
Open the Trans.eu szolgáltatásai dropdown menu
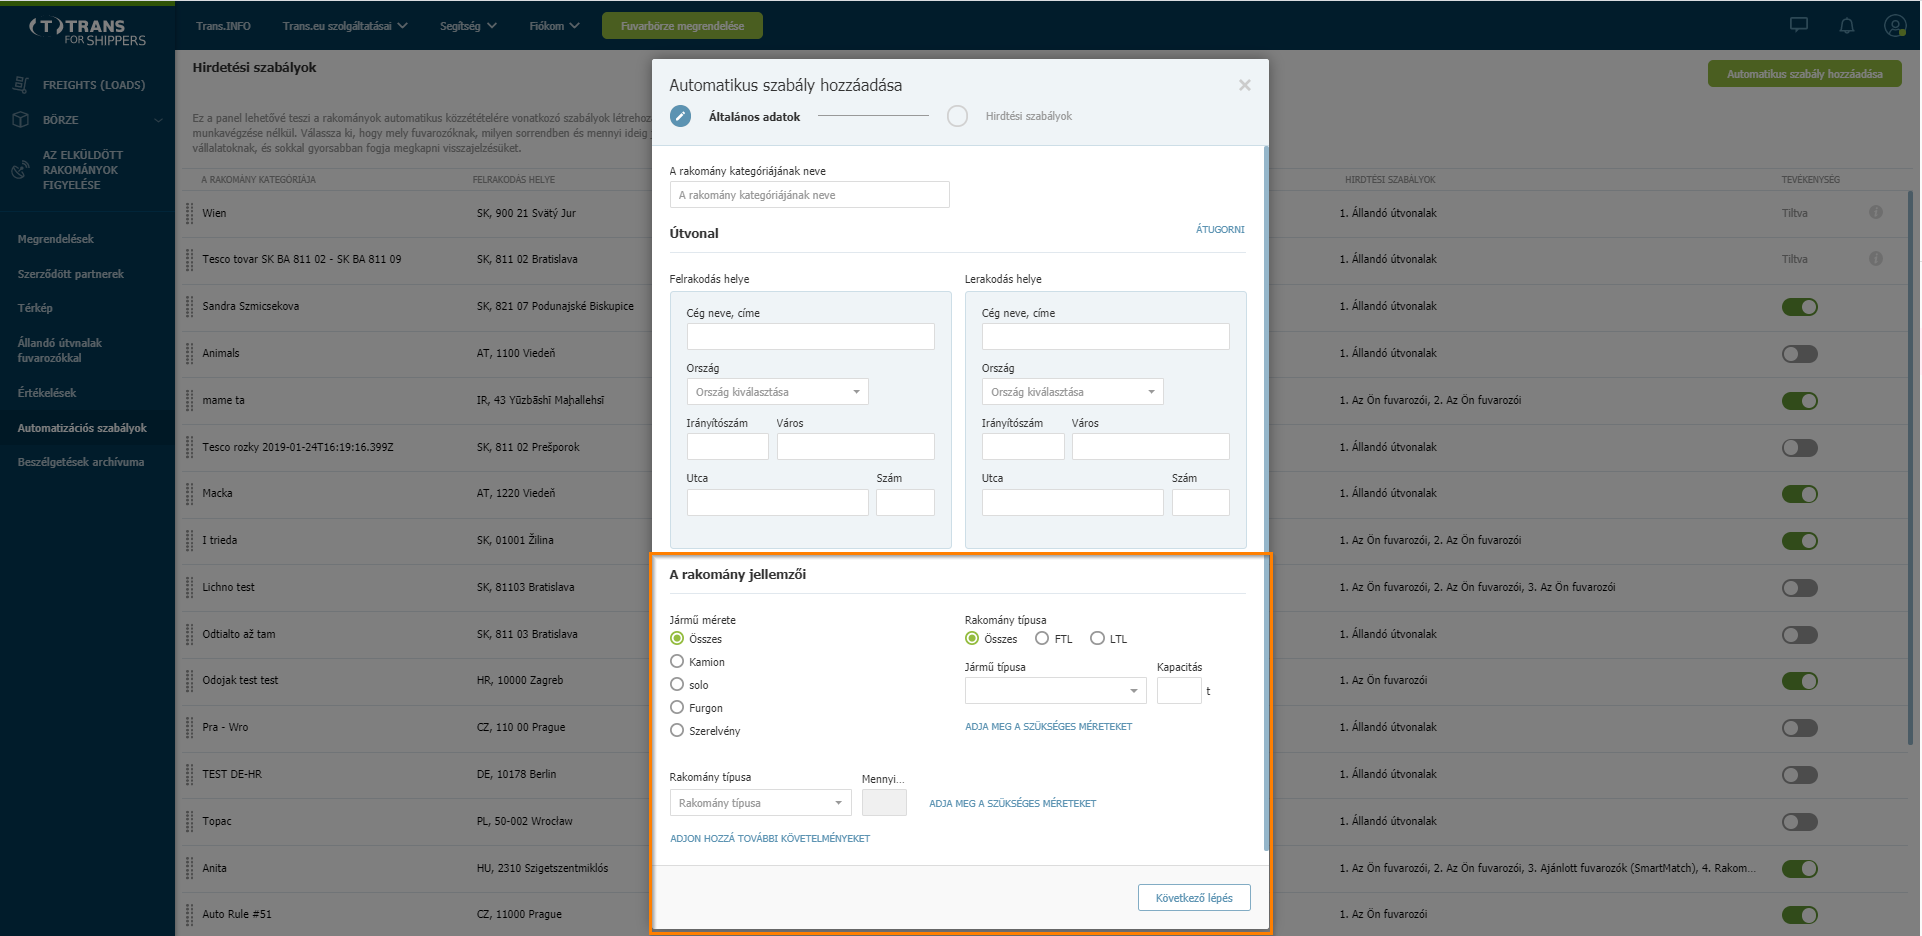[x=345, y=26]
